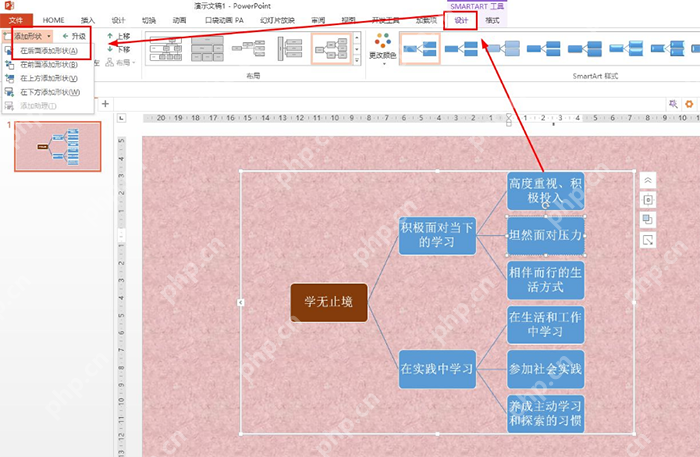Select the 积极面对当下的学习 shape
The height and width of the screenshot is (457, 700).
coord(437,236)
